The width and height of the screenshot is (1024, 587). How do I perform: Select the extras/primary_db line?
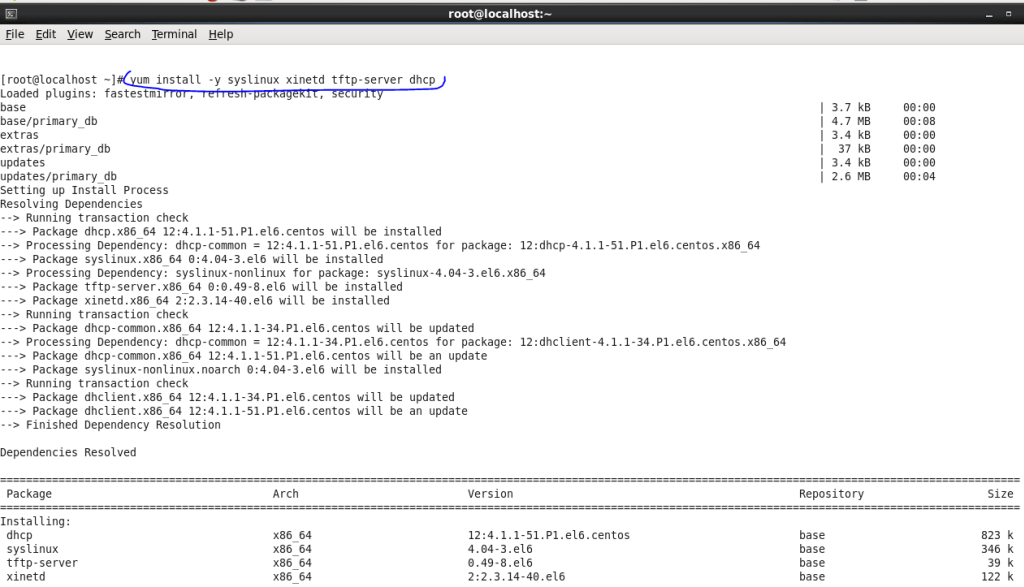click(55, 149)
